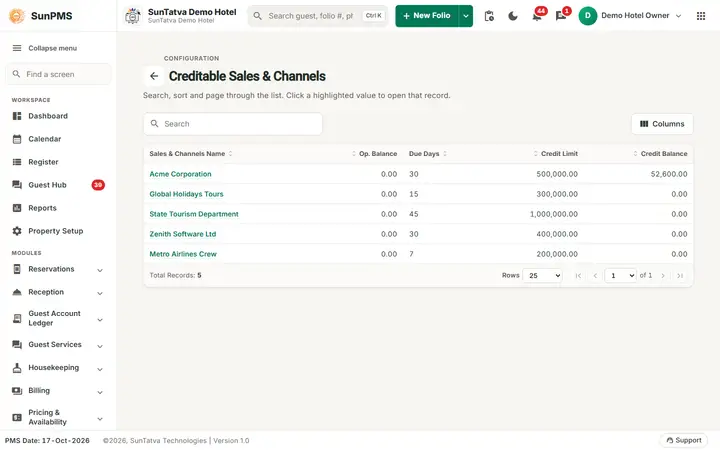The image size is (720, 450).
Task: Sort by Credit Limit column
Action: click(556, 154)
